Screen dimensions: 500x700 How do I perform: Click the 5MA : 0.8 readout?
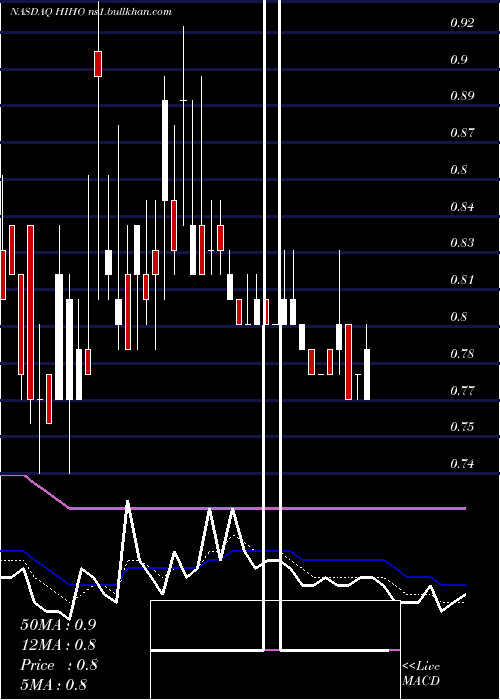tap(54, 685)
